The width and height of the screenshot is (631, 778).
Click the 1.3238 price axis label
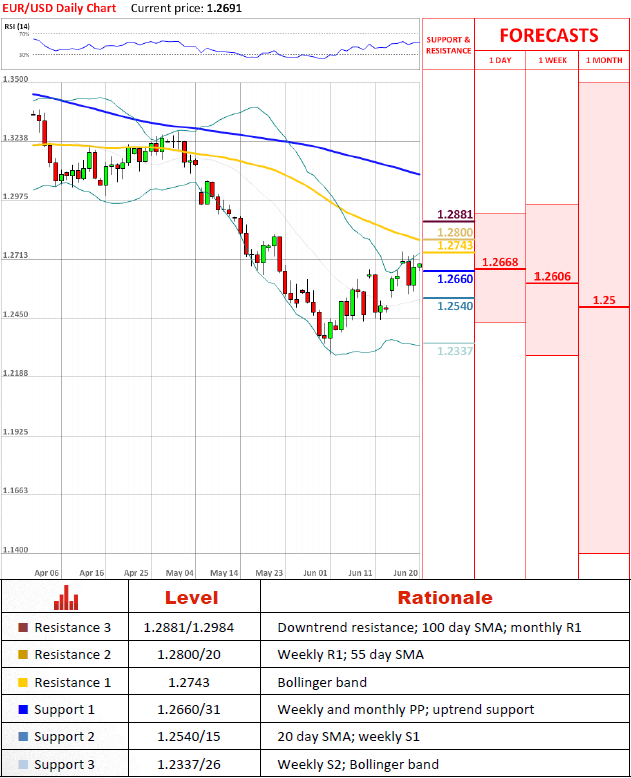(15, 138)
